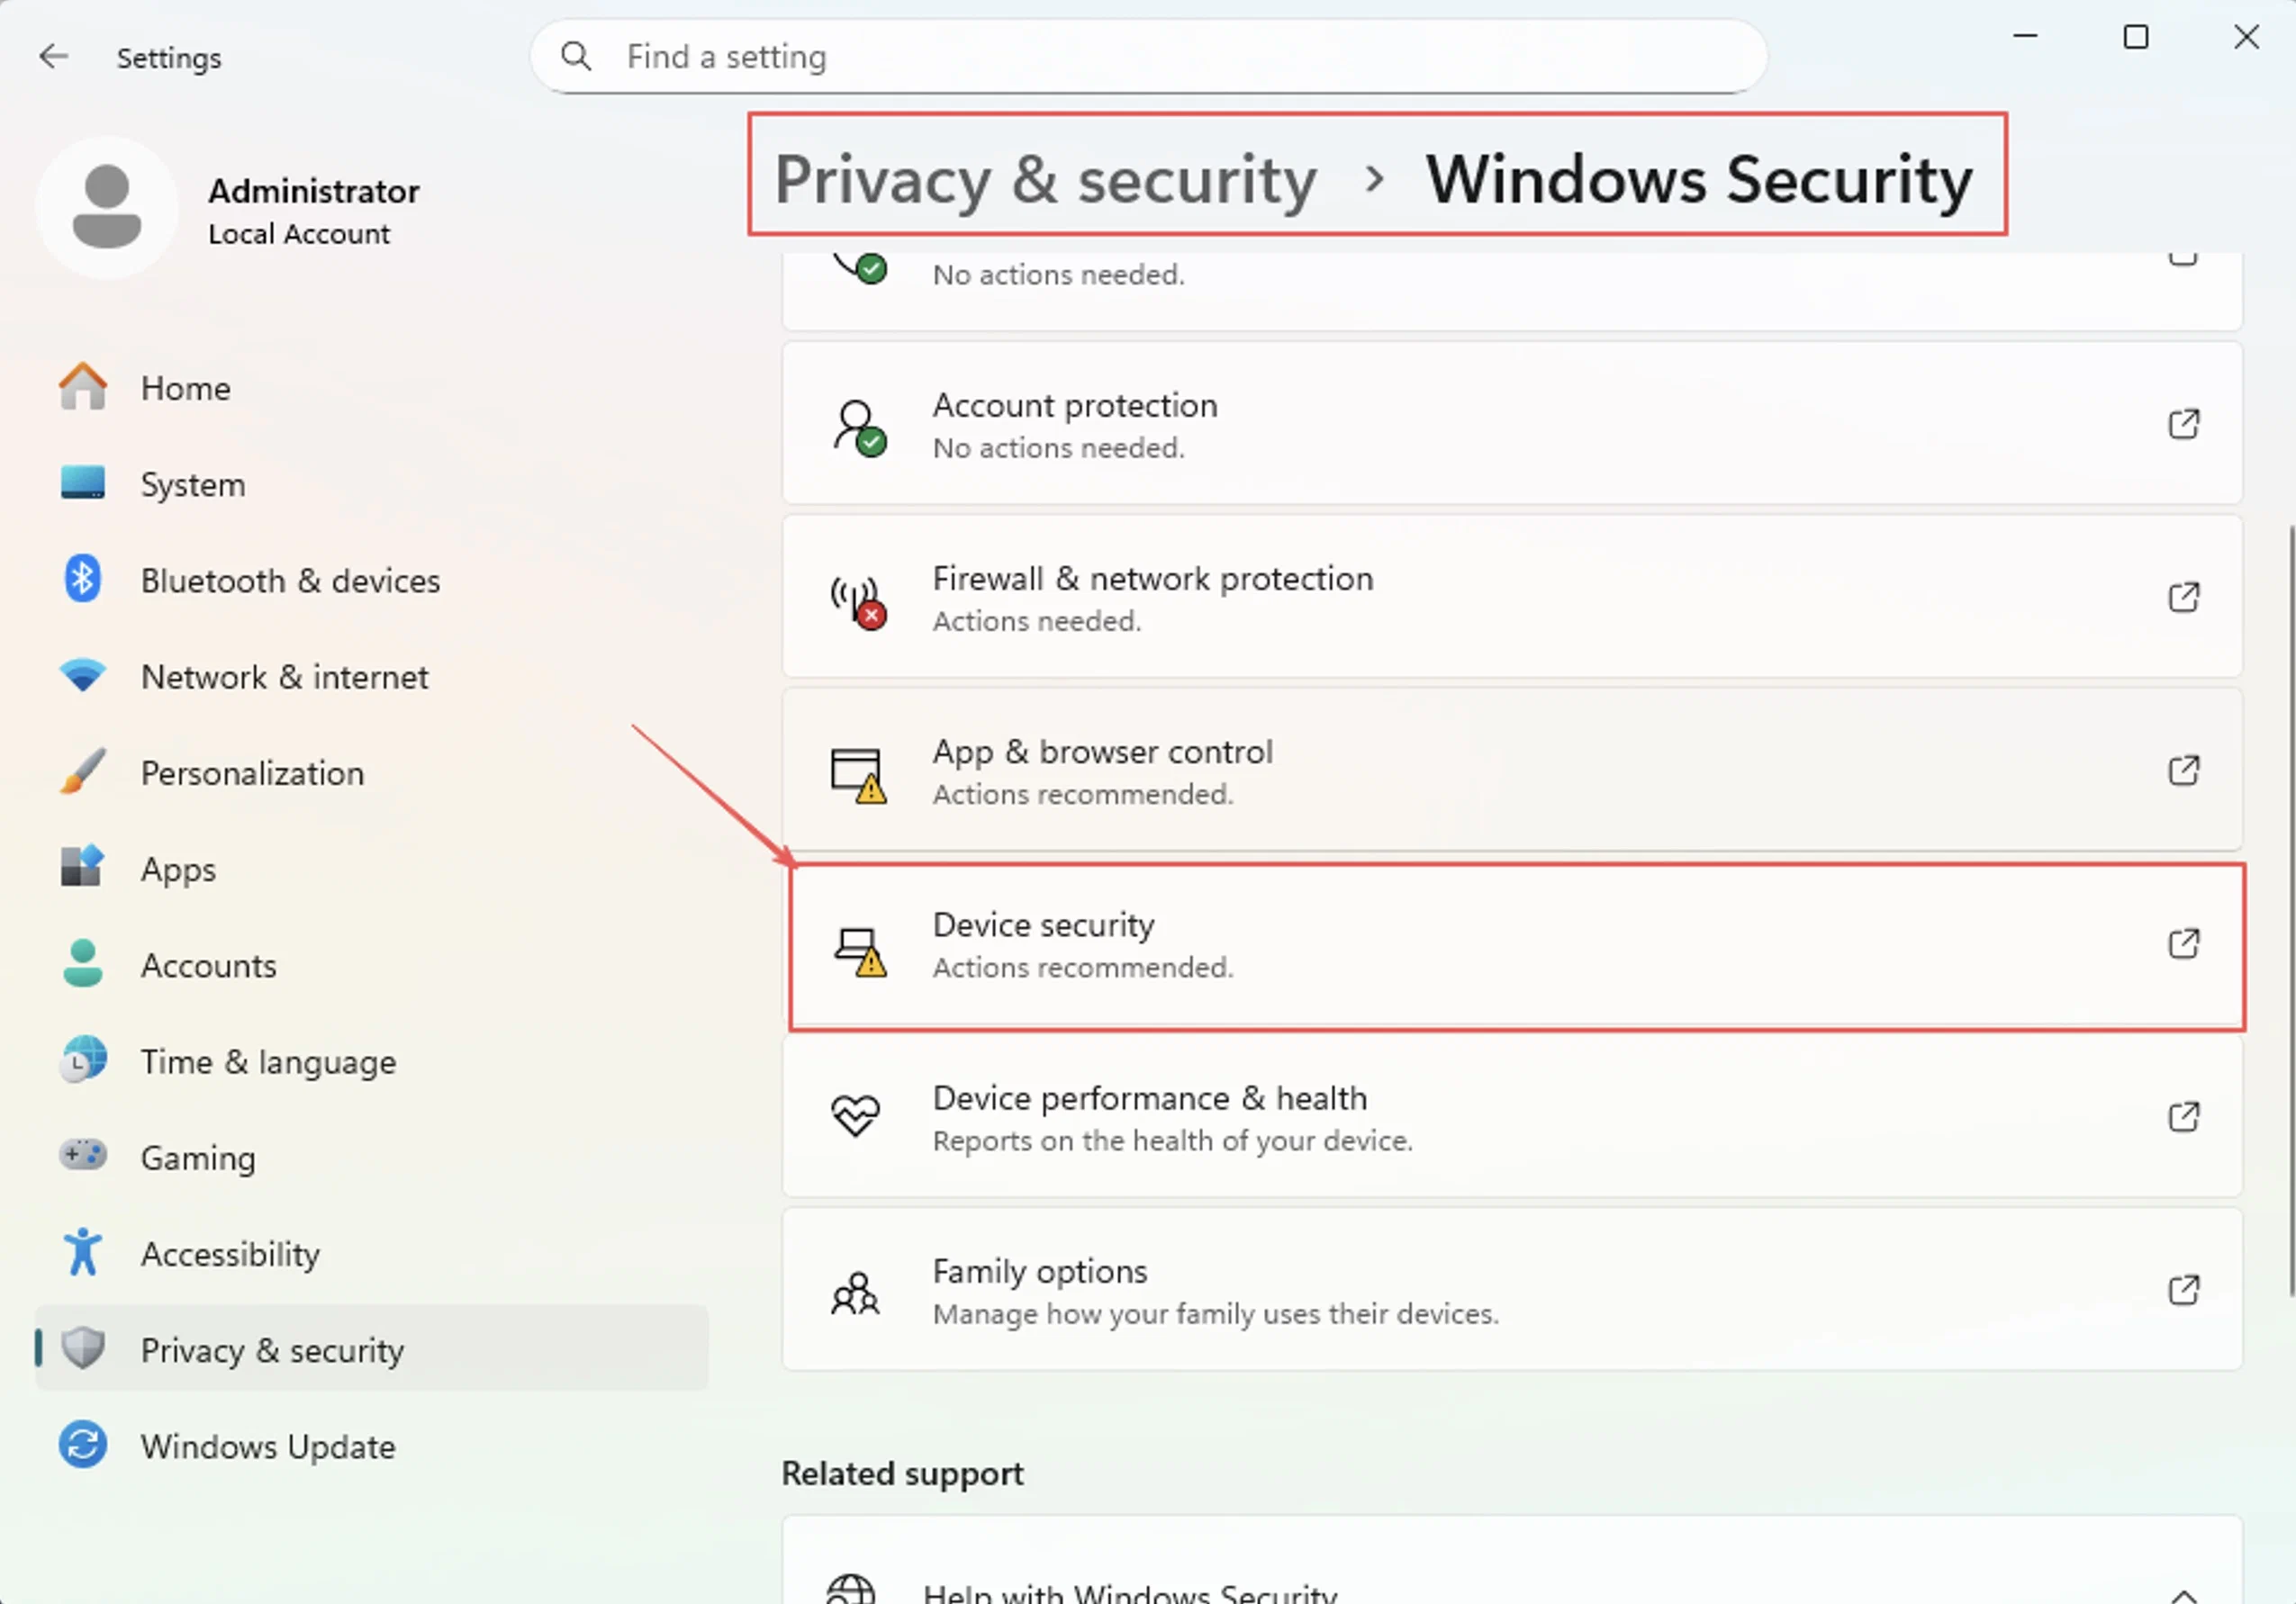Click the Accessibility figure icon
The width and height of the screenshot is (2296, 1604).
point(83,1252)
